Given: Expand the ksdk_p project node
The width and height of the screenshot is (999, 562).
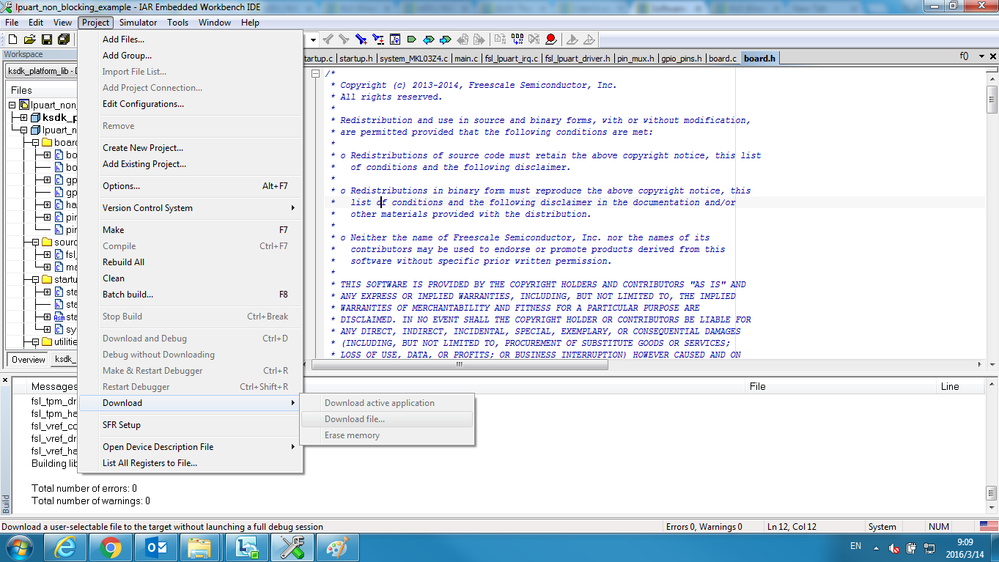Looking at the screenshot, I should pyautogui.click(x=24, y=118).
